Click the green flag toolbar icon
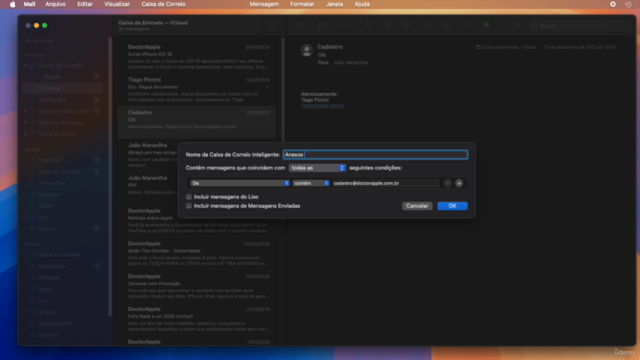The width and height of the screenshot is (640, 360). (486, 25)
